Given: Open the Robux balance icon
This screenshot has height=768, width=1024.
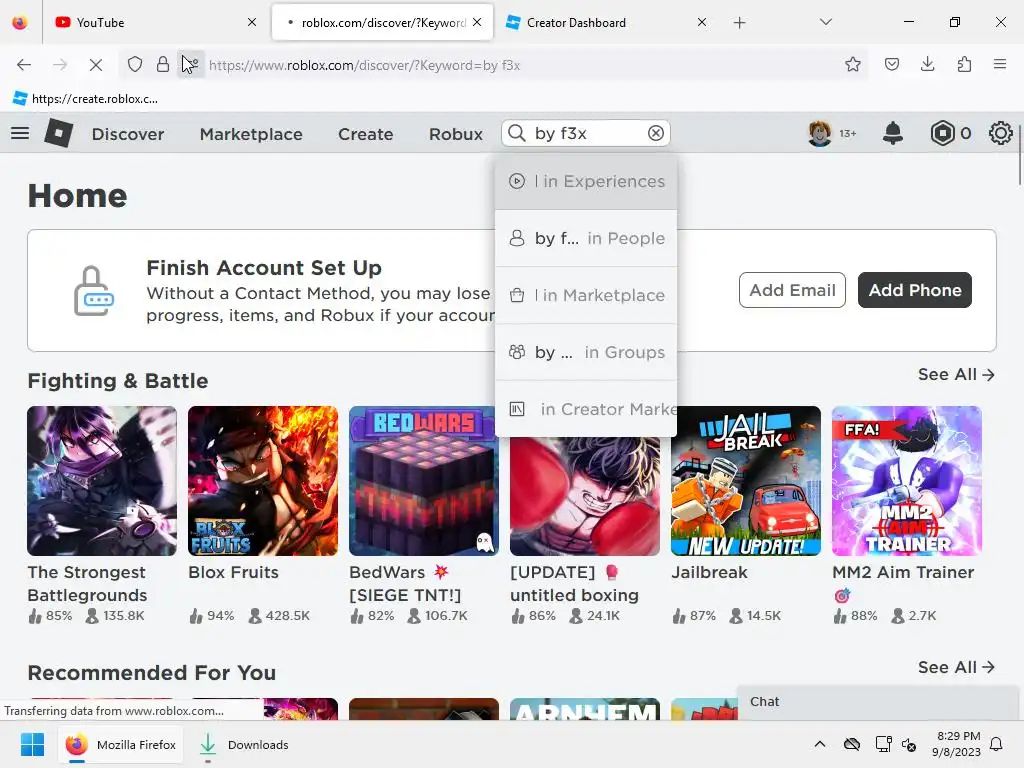Looking at the screenshot, I should 942,133.
